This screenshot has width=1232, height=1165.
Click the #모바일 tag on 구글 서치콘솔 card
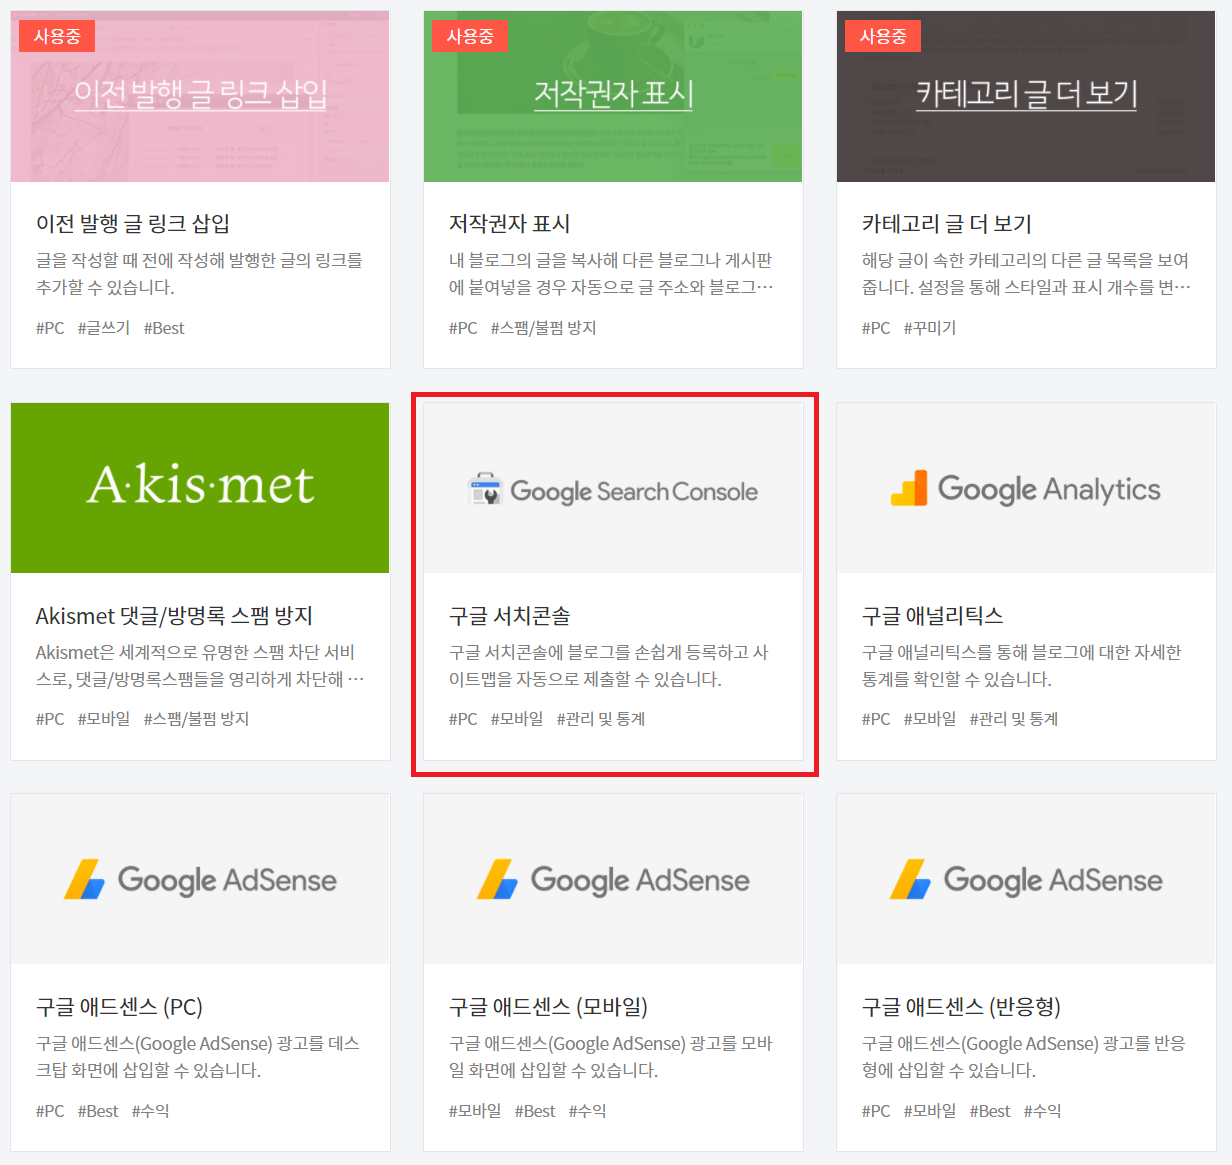coord(517,719)
